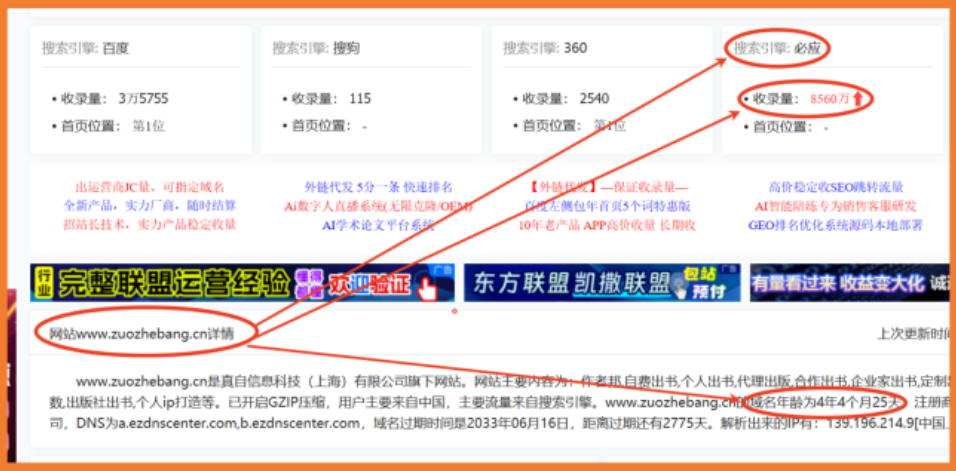
Task: Click the 10年老产品 APP高价收量 长期收 link
Action: pyautogui.click(x=607, y=225)
